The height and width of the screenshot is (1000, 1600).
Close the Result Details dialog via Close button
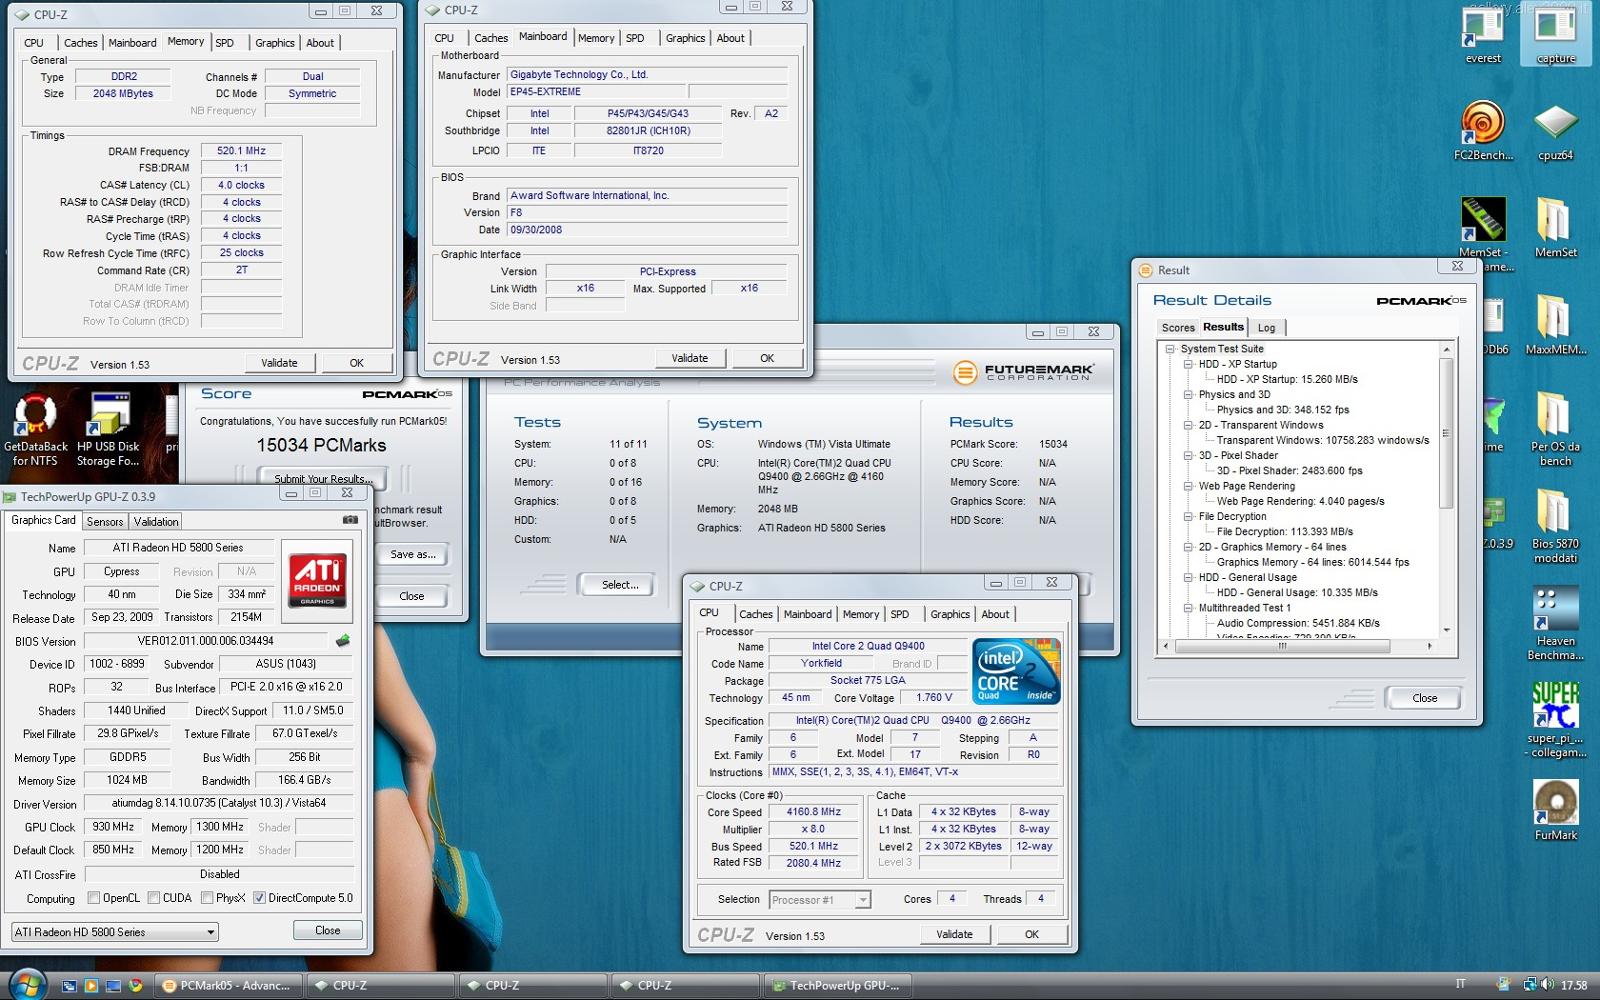1424,698
